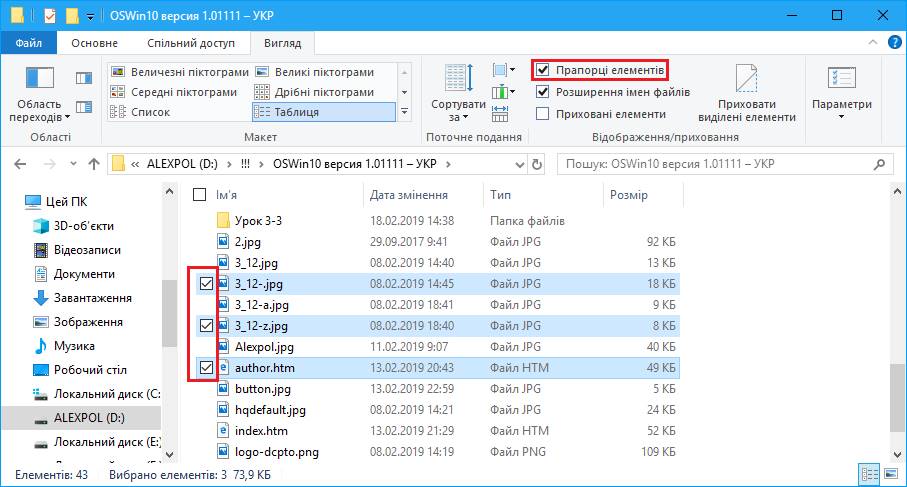Uncheck the checkbox for 3_12-.jpg

206,283
